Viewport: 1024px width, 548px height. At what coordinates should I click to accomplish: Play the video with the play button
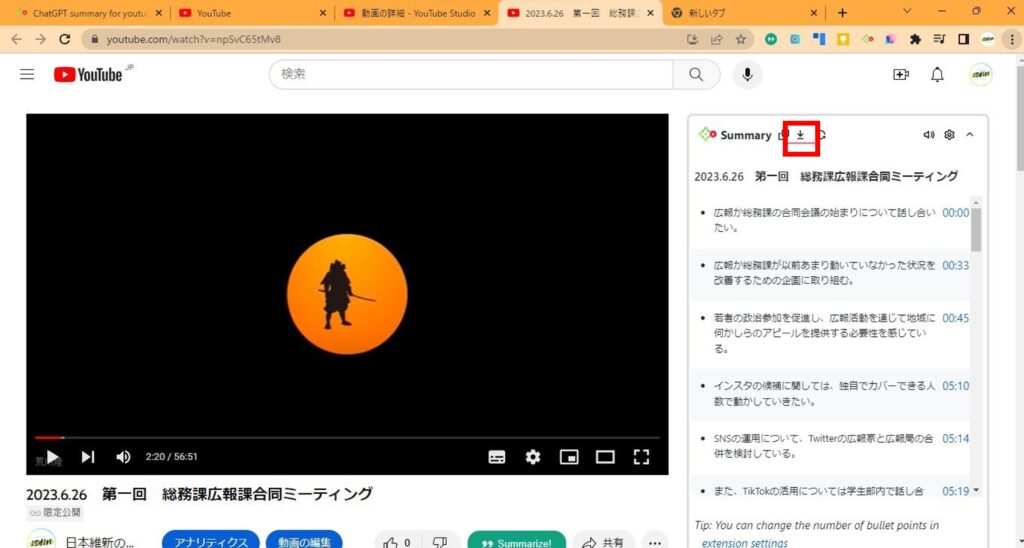tap(53, 457)
